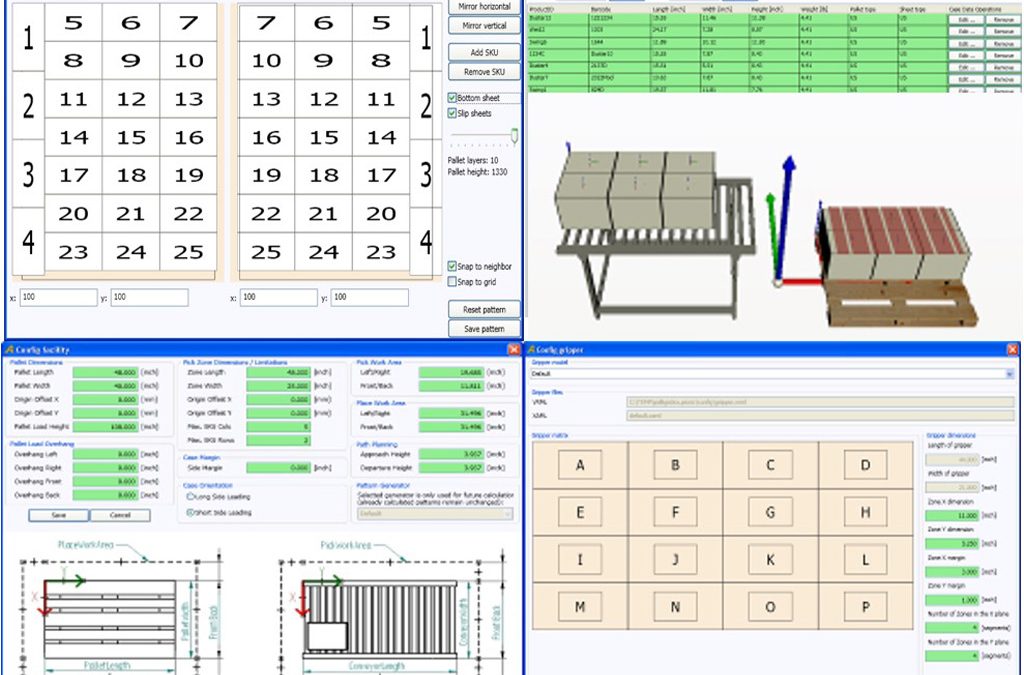
Task: Click the Pallet Length value field
Action: (x=105, y=372)
